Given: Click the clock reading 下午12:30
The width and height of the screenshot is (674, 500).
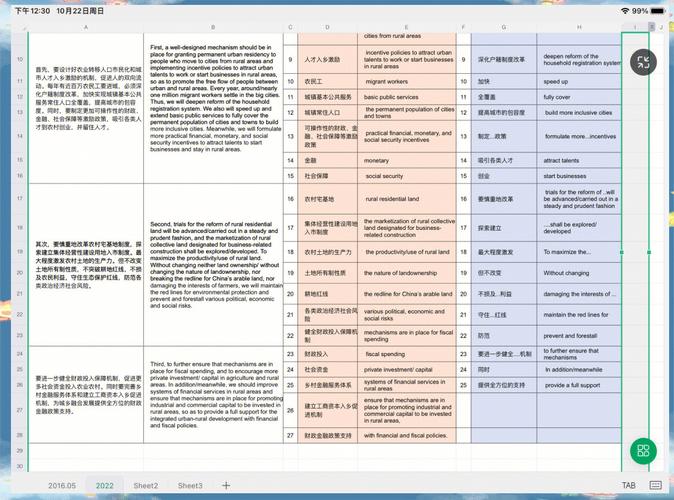Looking at the screenshot, I should point(32,11).
